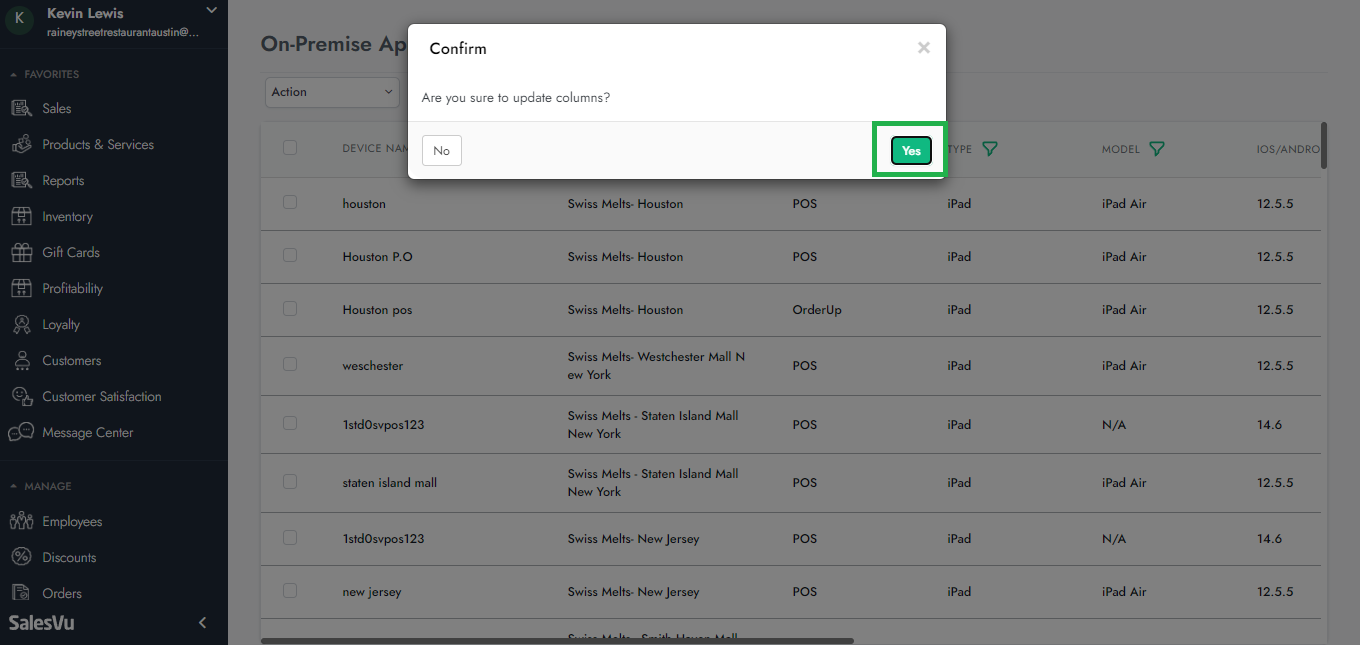Click the Gift Cards icon

pos(21,252)
